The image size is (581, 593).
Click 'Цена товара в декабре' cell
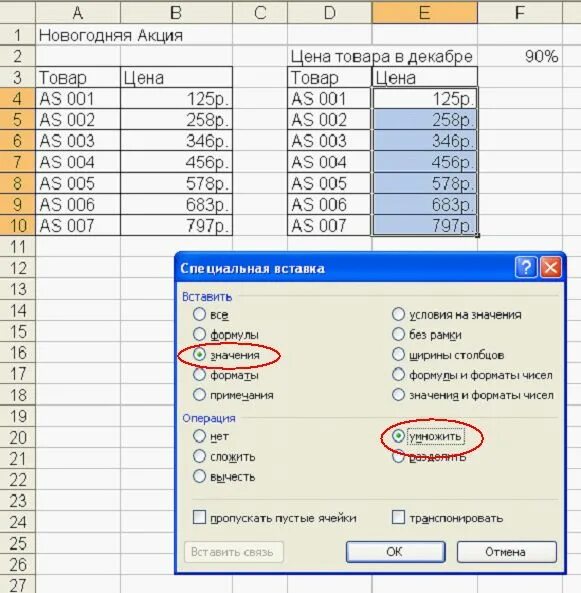tap(382, 56)
